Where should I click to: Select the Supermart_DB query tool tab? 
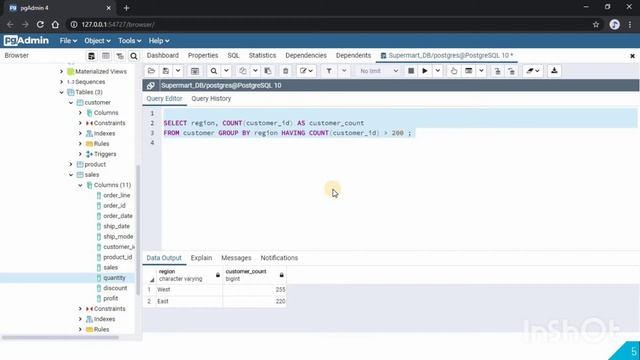tap(447, 56)
